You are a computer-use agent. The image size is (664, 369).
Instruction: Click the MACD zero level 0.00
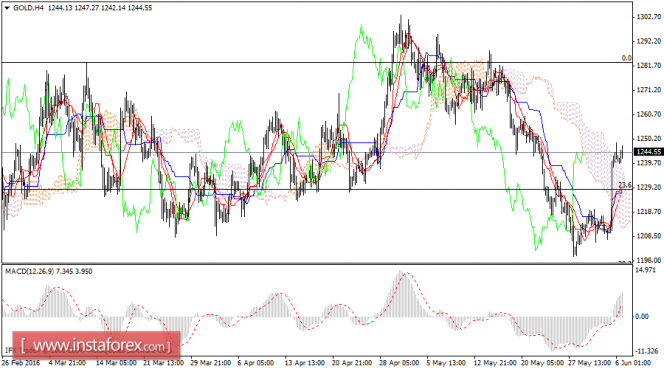pos(642,316)
